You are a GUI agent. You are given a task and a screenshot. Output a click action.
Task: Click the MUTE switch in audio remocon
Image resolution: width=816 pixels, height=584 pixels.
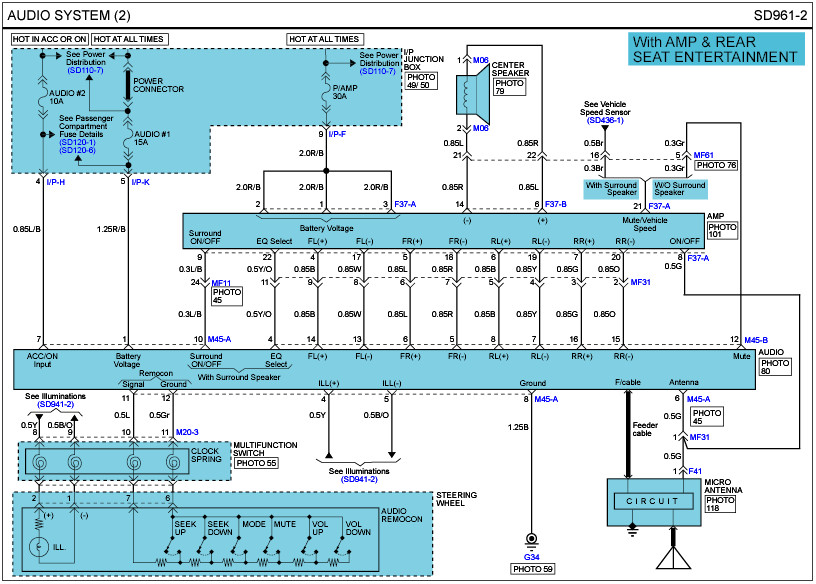(x=269, y=548)
